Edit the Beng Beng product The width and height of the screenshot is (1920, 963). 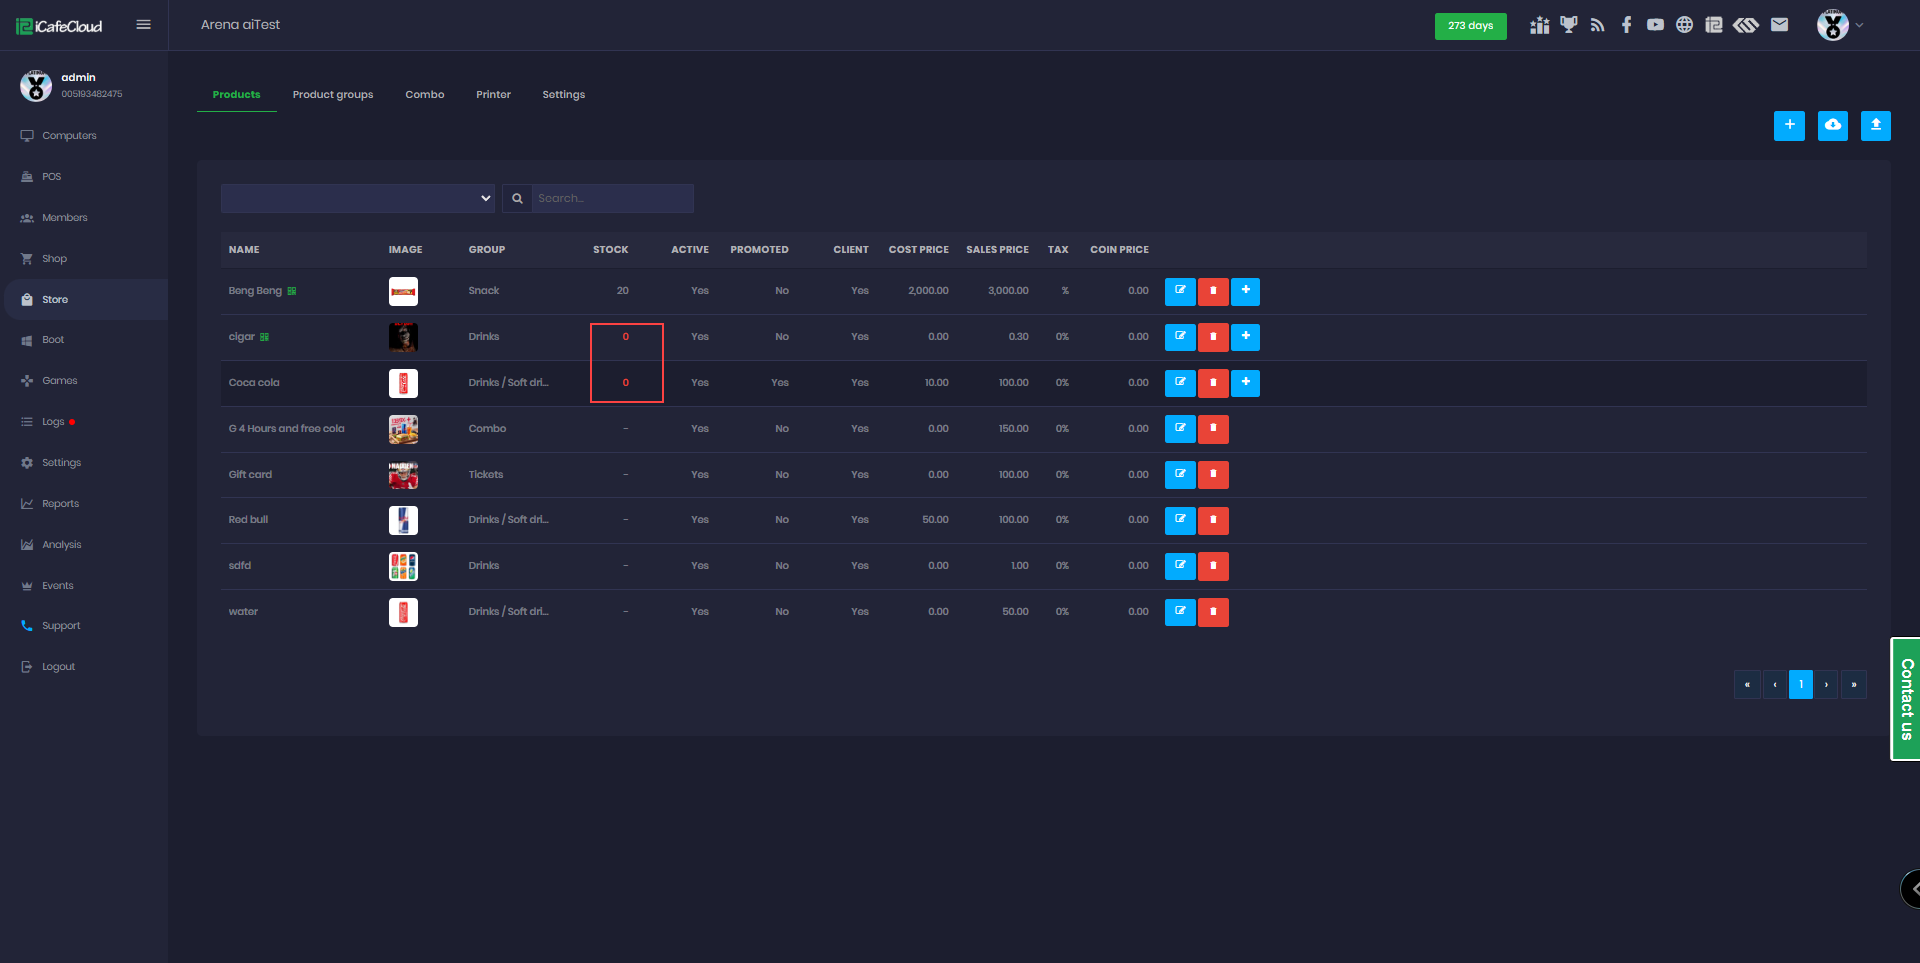tap(1180, 292)
